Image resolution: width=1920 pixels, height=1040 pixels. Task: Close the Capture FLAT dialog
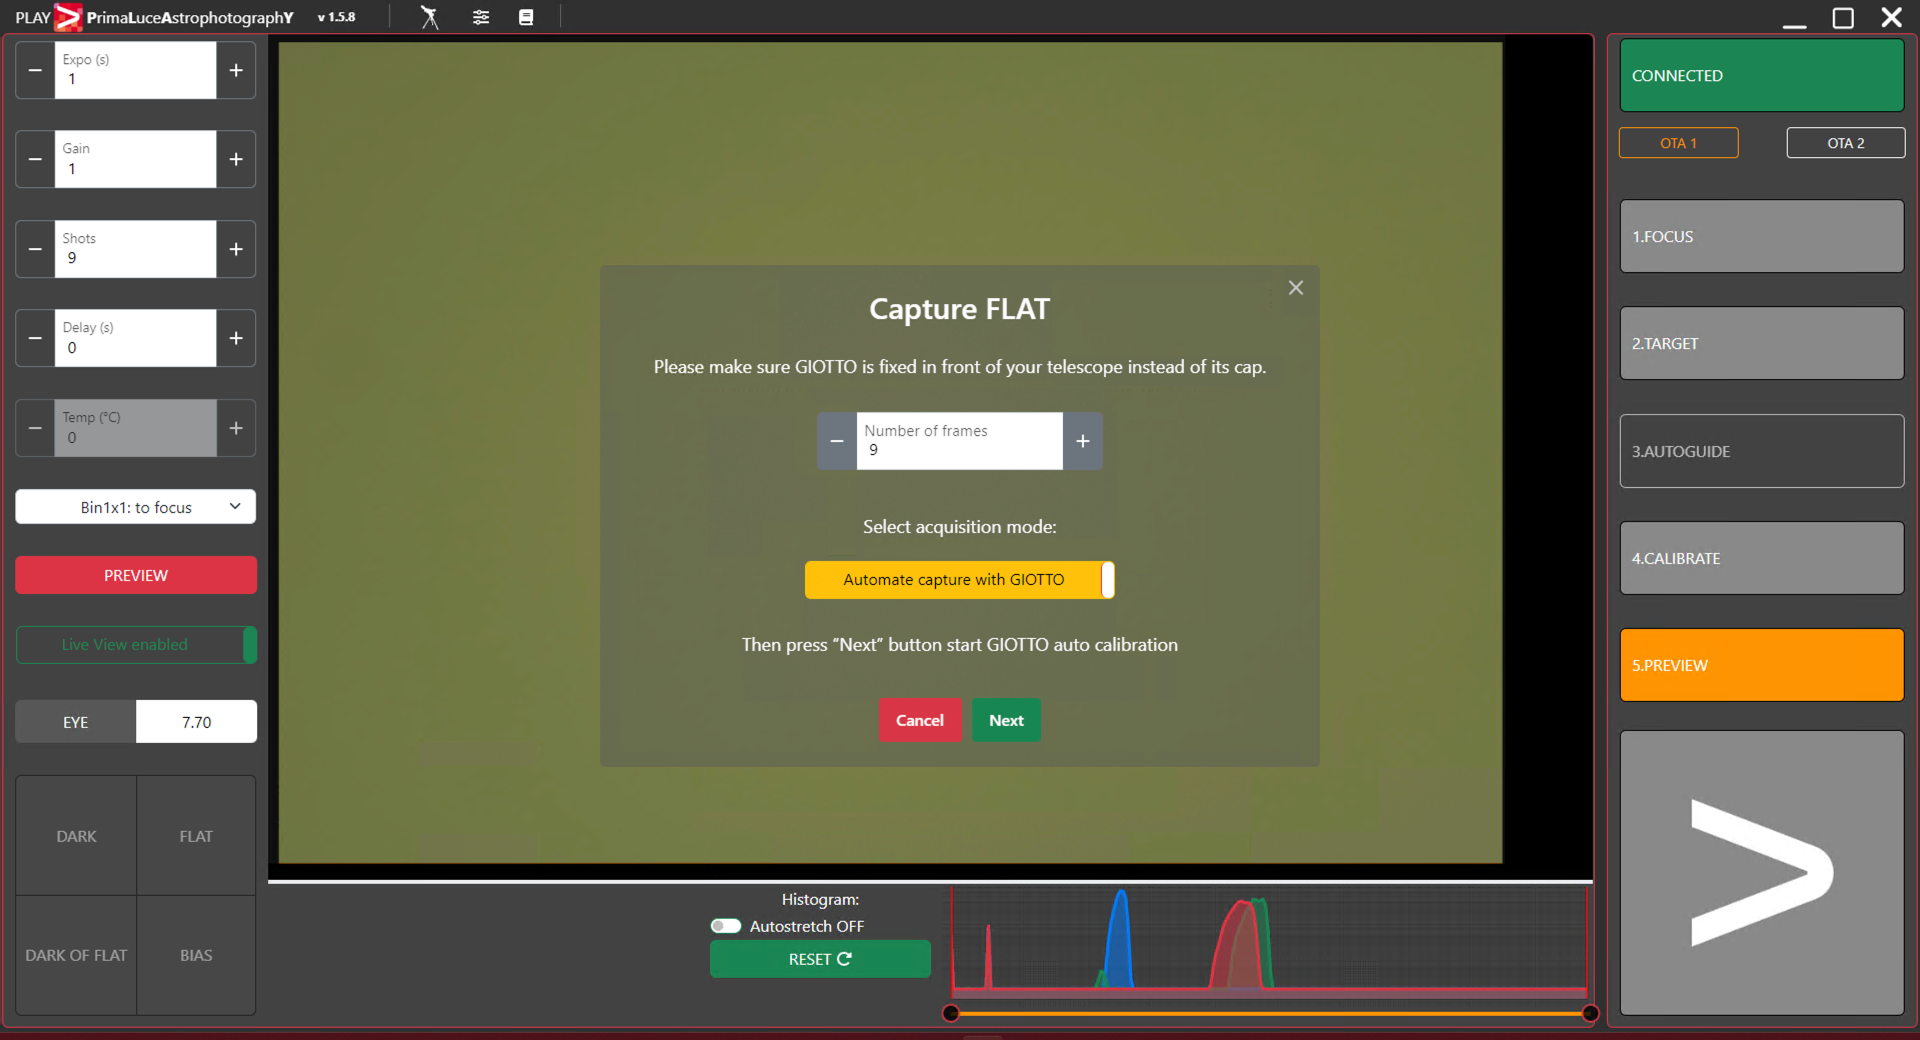[x=1296, y=288]
